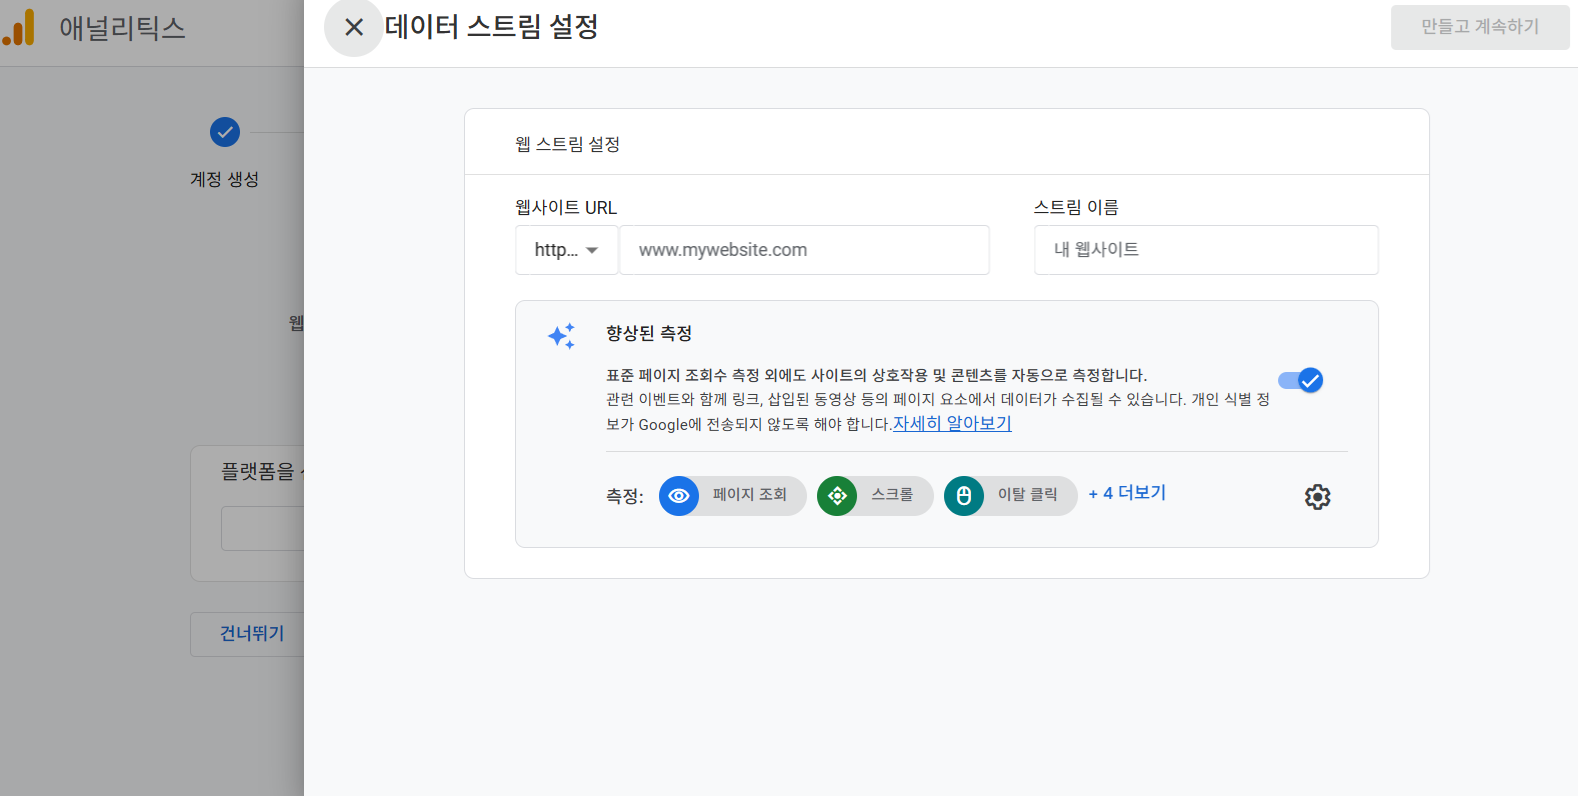The width and height of the screenshot is (1578, 796).
Task: Open the http protocol dropdown
Action: [x=566, y=250]
